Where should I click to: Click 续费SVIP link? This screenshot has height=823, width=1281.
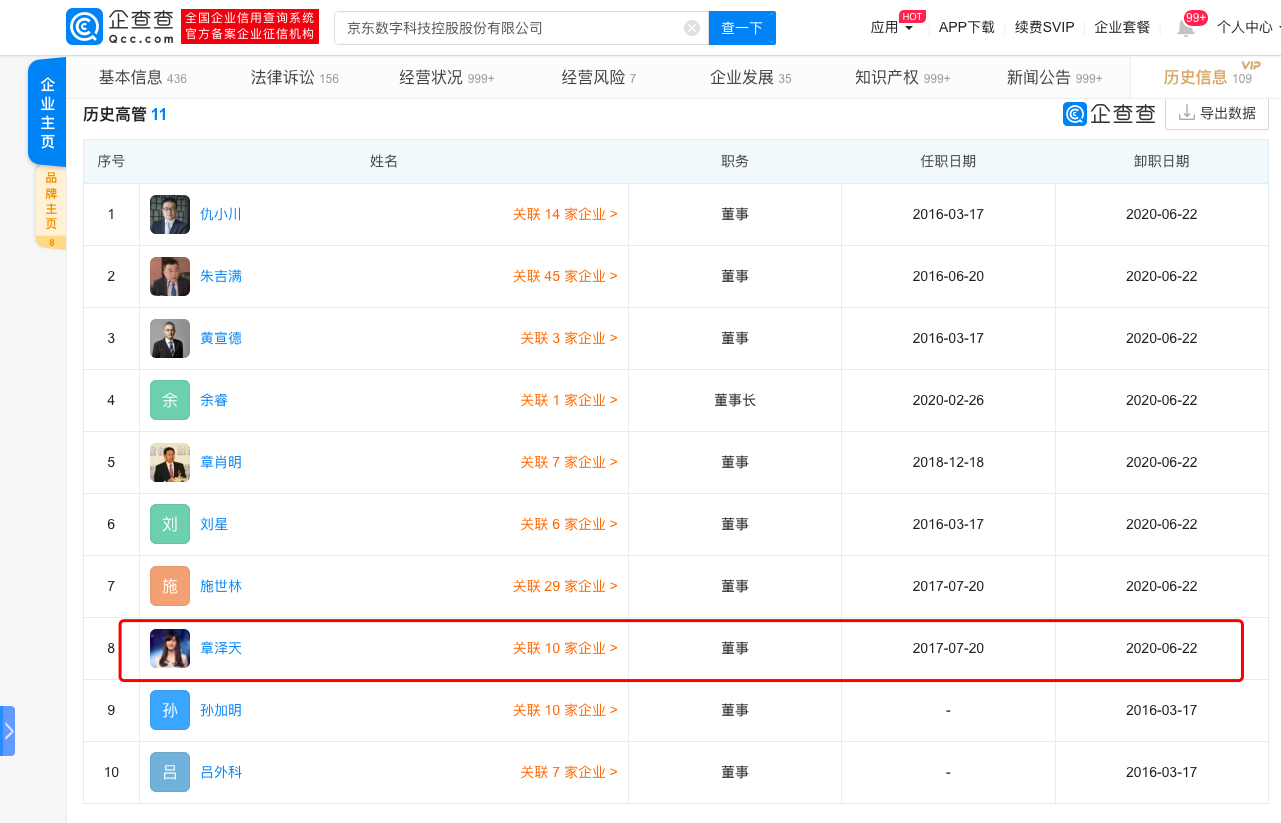pos(1045,27)
